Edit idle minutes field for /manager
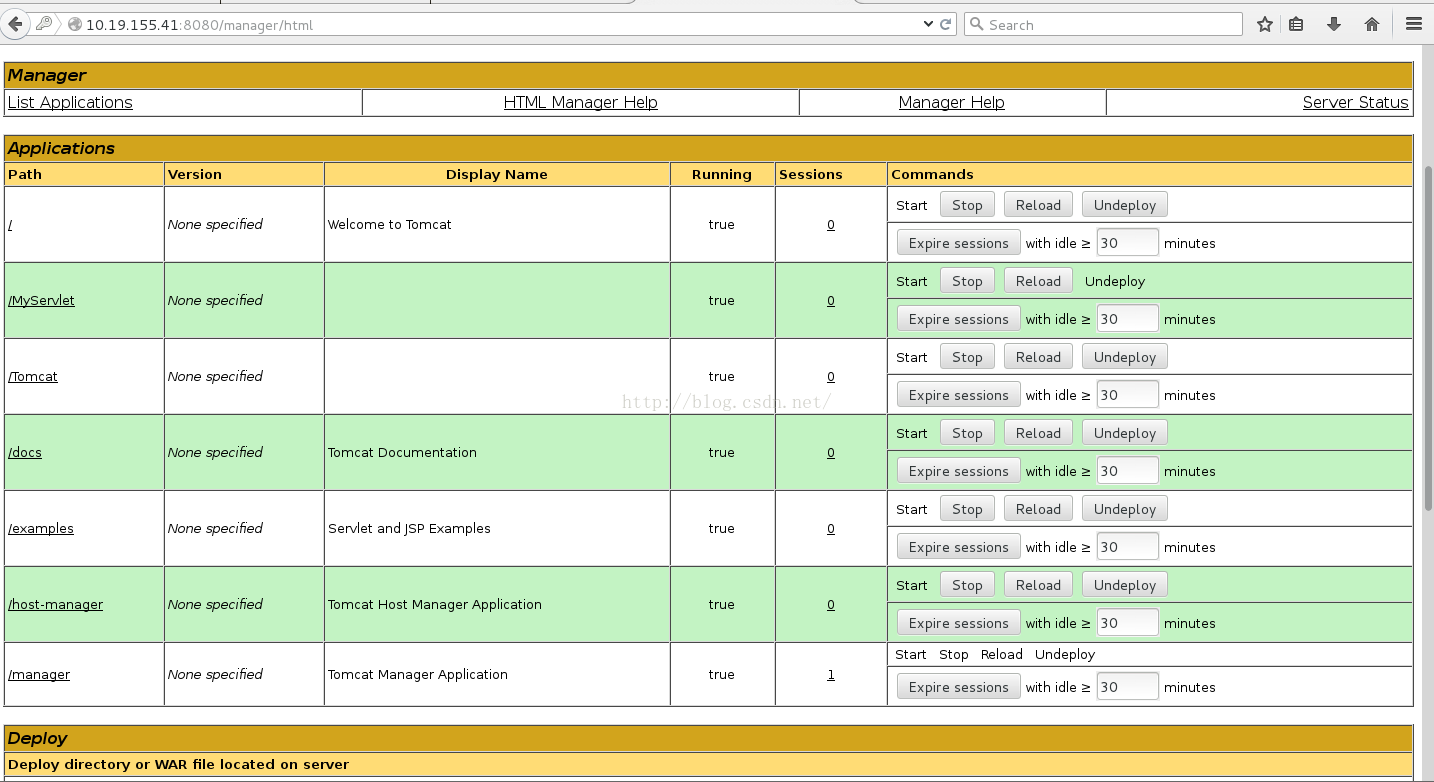Image resolution: width=1434 pixels, height=782 pixels. [x=1128, y=687]
